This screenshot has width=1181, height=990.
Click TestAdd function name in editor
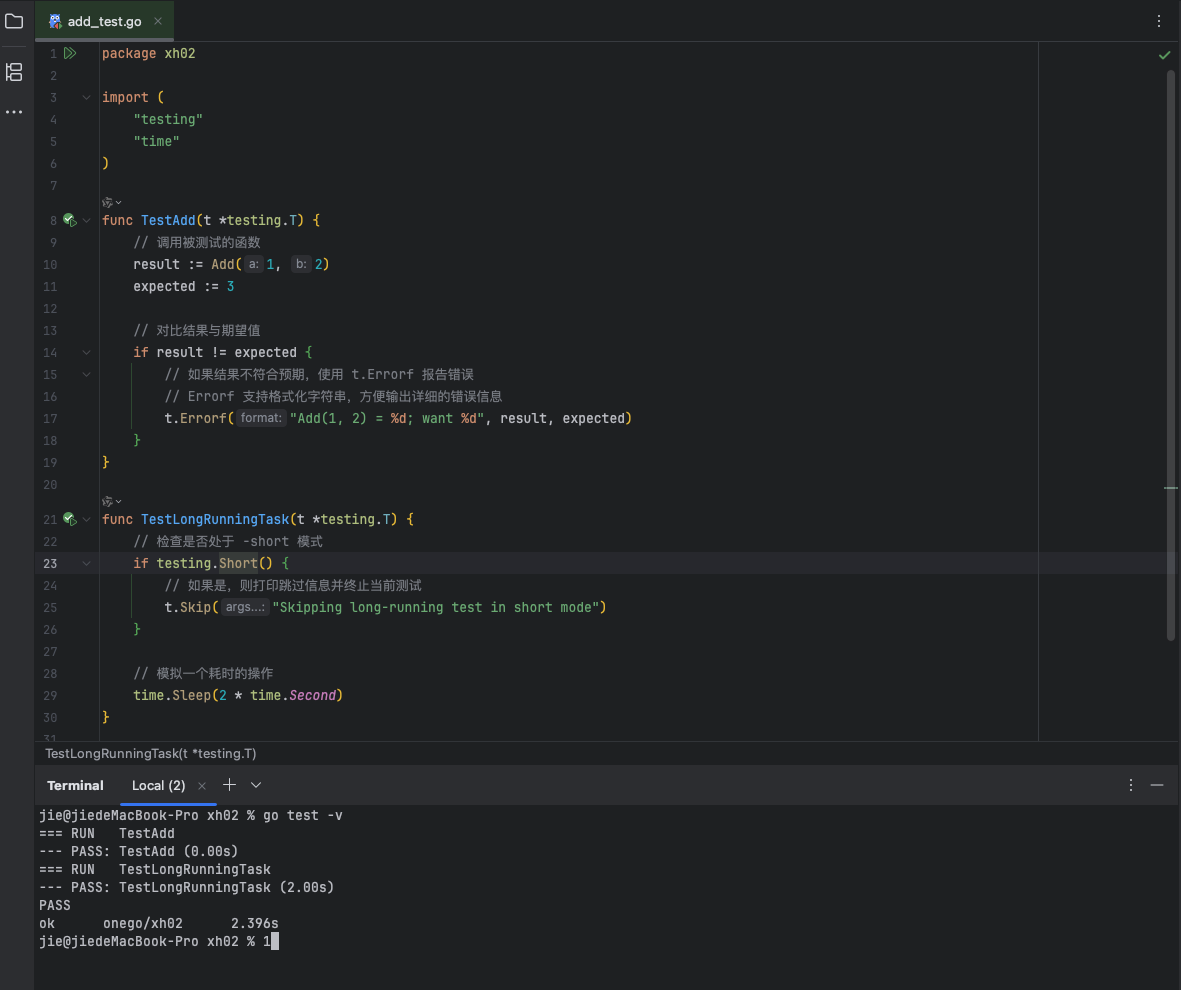click(x=168, y=220)
